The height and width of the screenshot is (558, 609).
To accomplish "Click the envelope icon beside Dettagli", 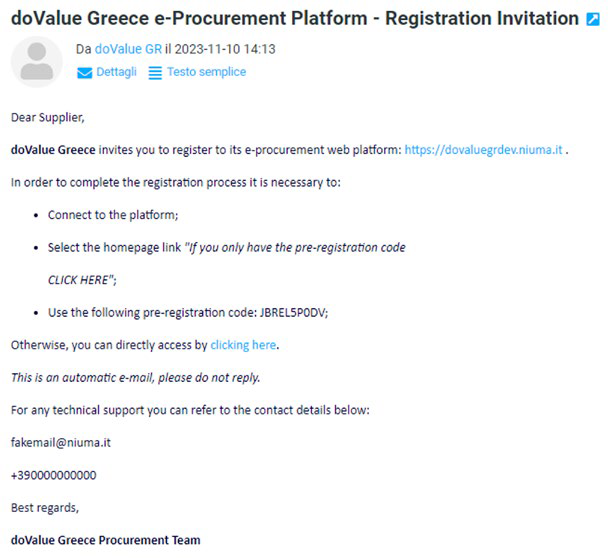I will [85, 72].
